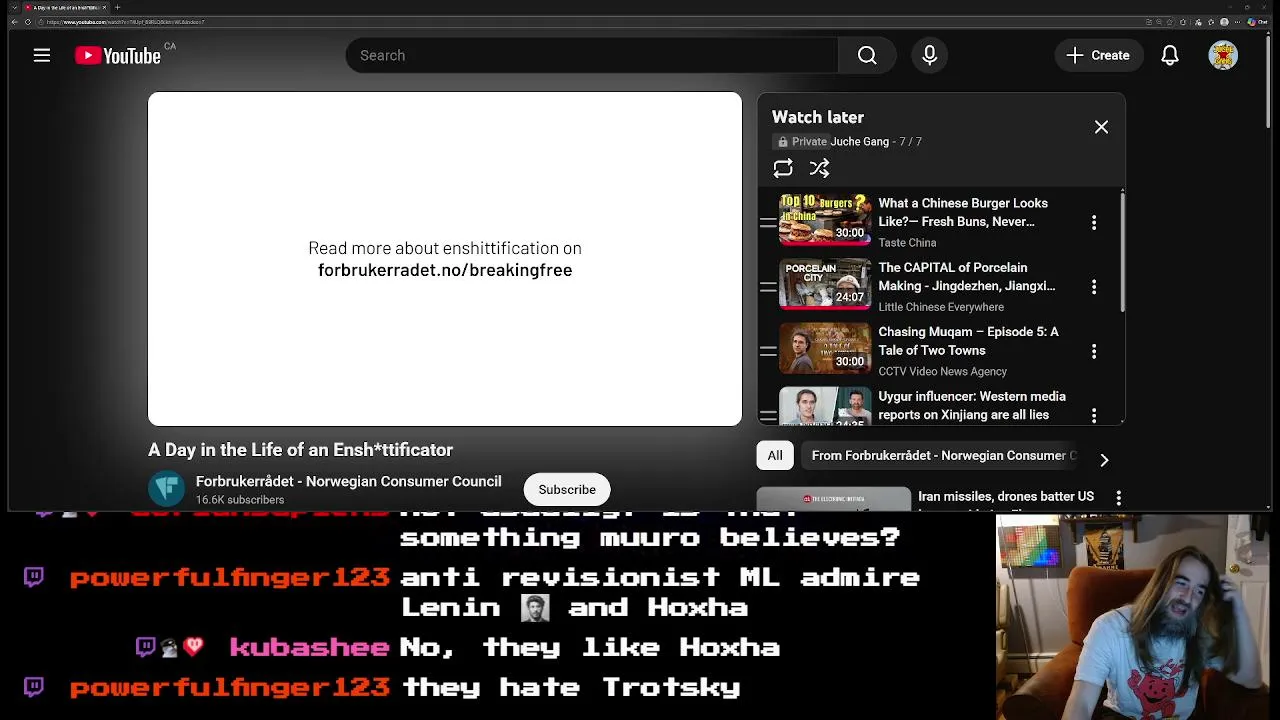The width and height of the screenshot is (1280, 720).
Task: Click the video player area
Action: (445, 259)
